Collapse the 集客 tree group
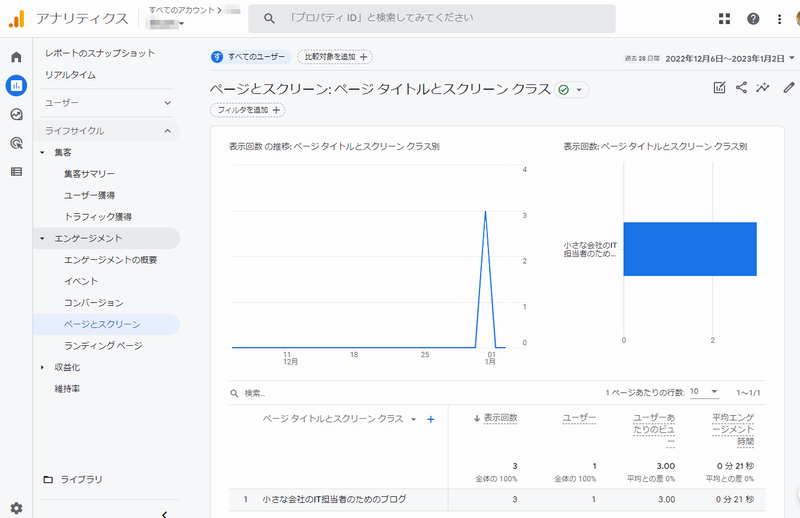This screenshot has height=518, width=800. [42, 152]
